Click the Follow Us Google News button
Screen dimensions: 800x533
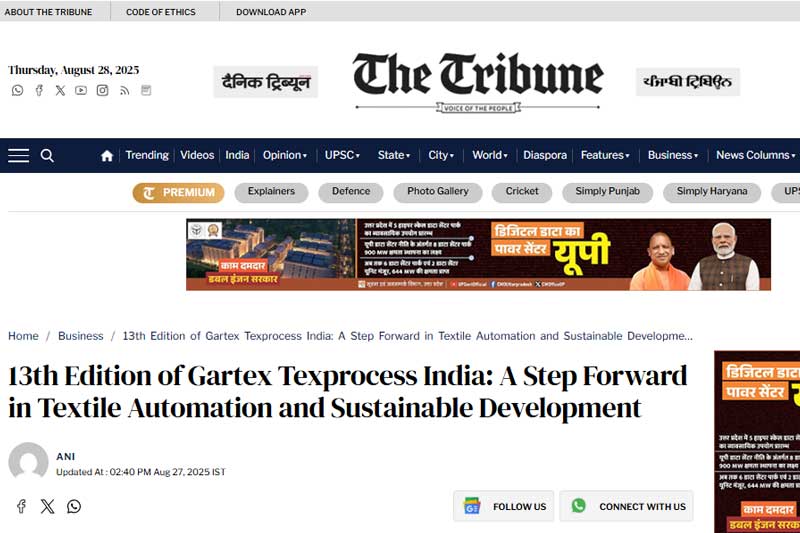click(x=504, y=506)
